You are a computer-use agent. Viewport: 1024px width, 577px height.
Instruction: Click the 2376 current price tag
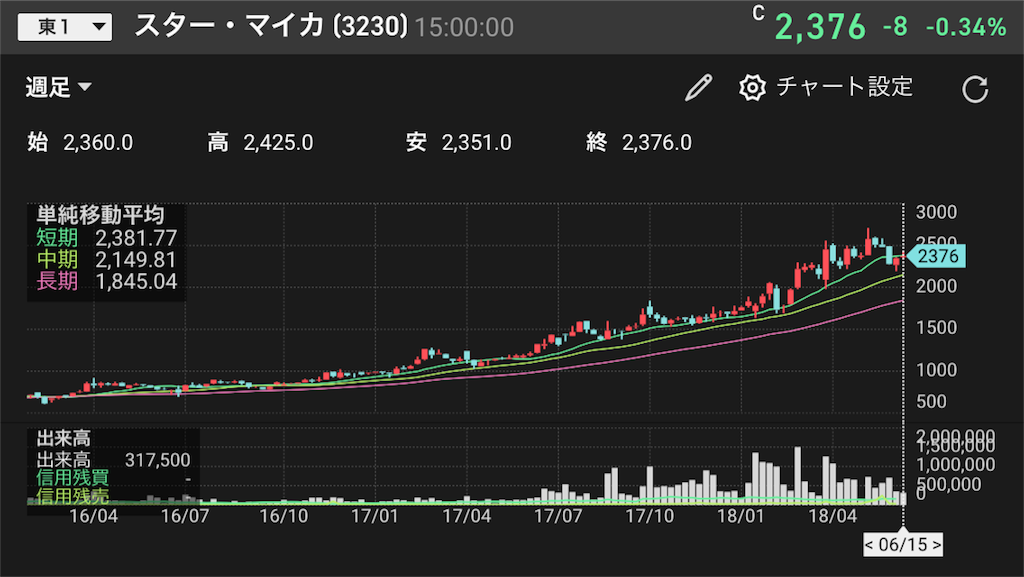click(936, 256)
